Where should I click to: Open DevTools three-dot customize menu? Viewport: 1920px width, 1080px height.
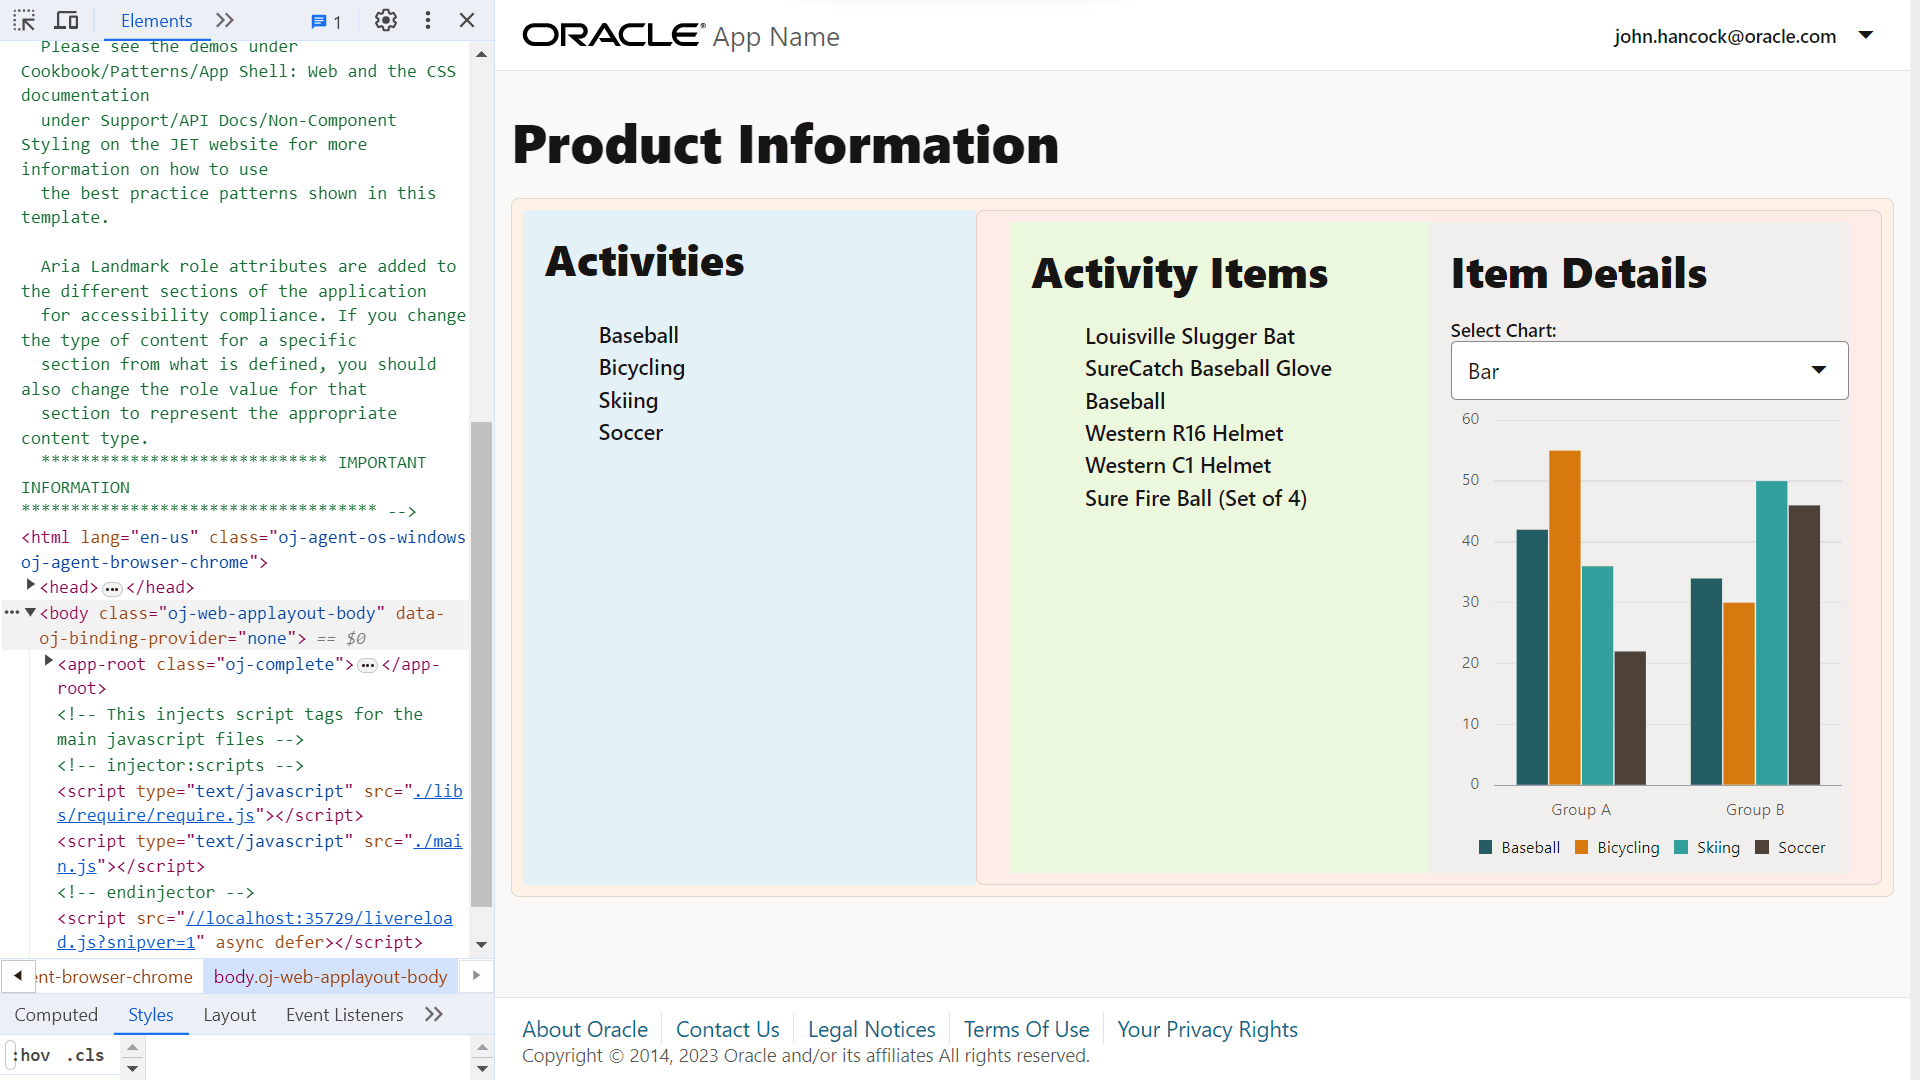click(x=428, y=20)
